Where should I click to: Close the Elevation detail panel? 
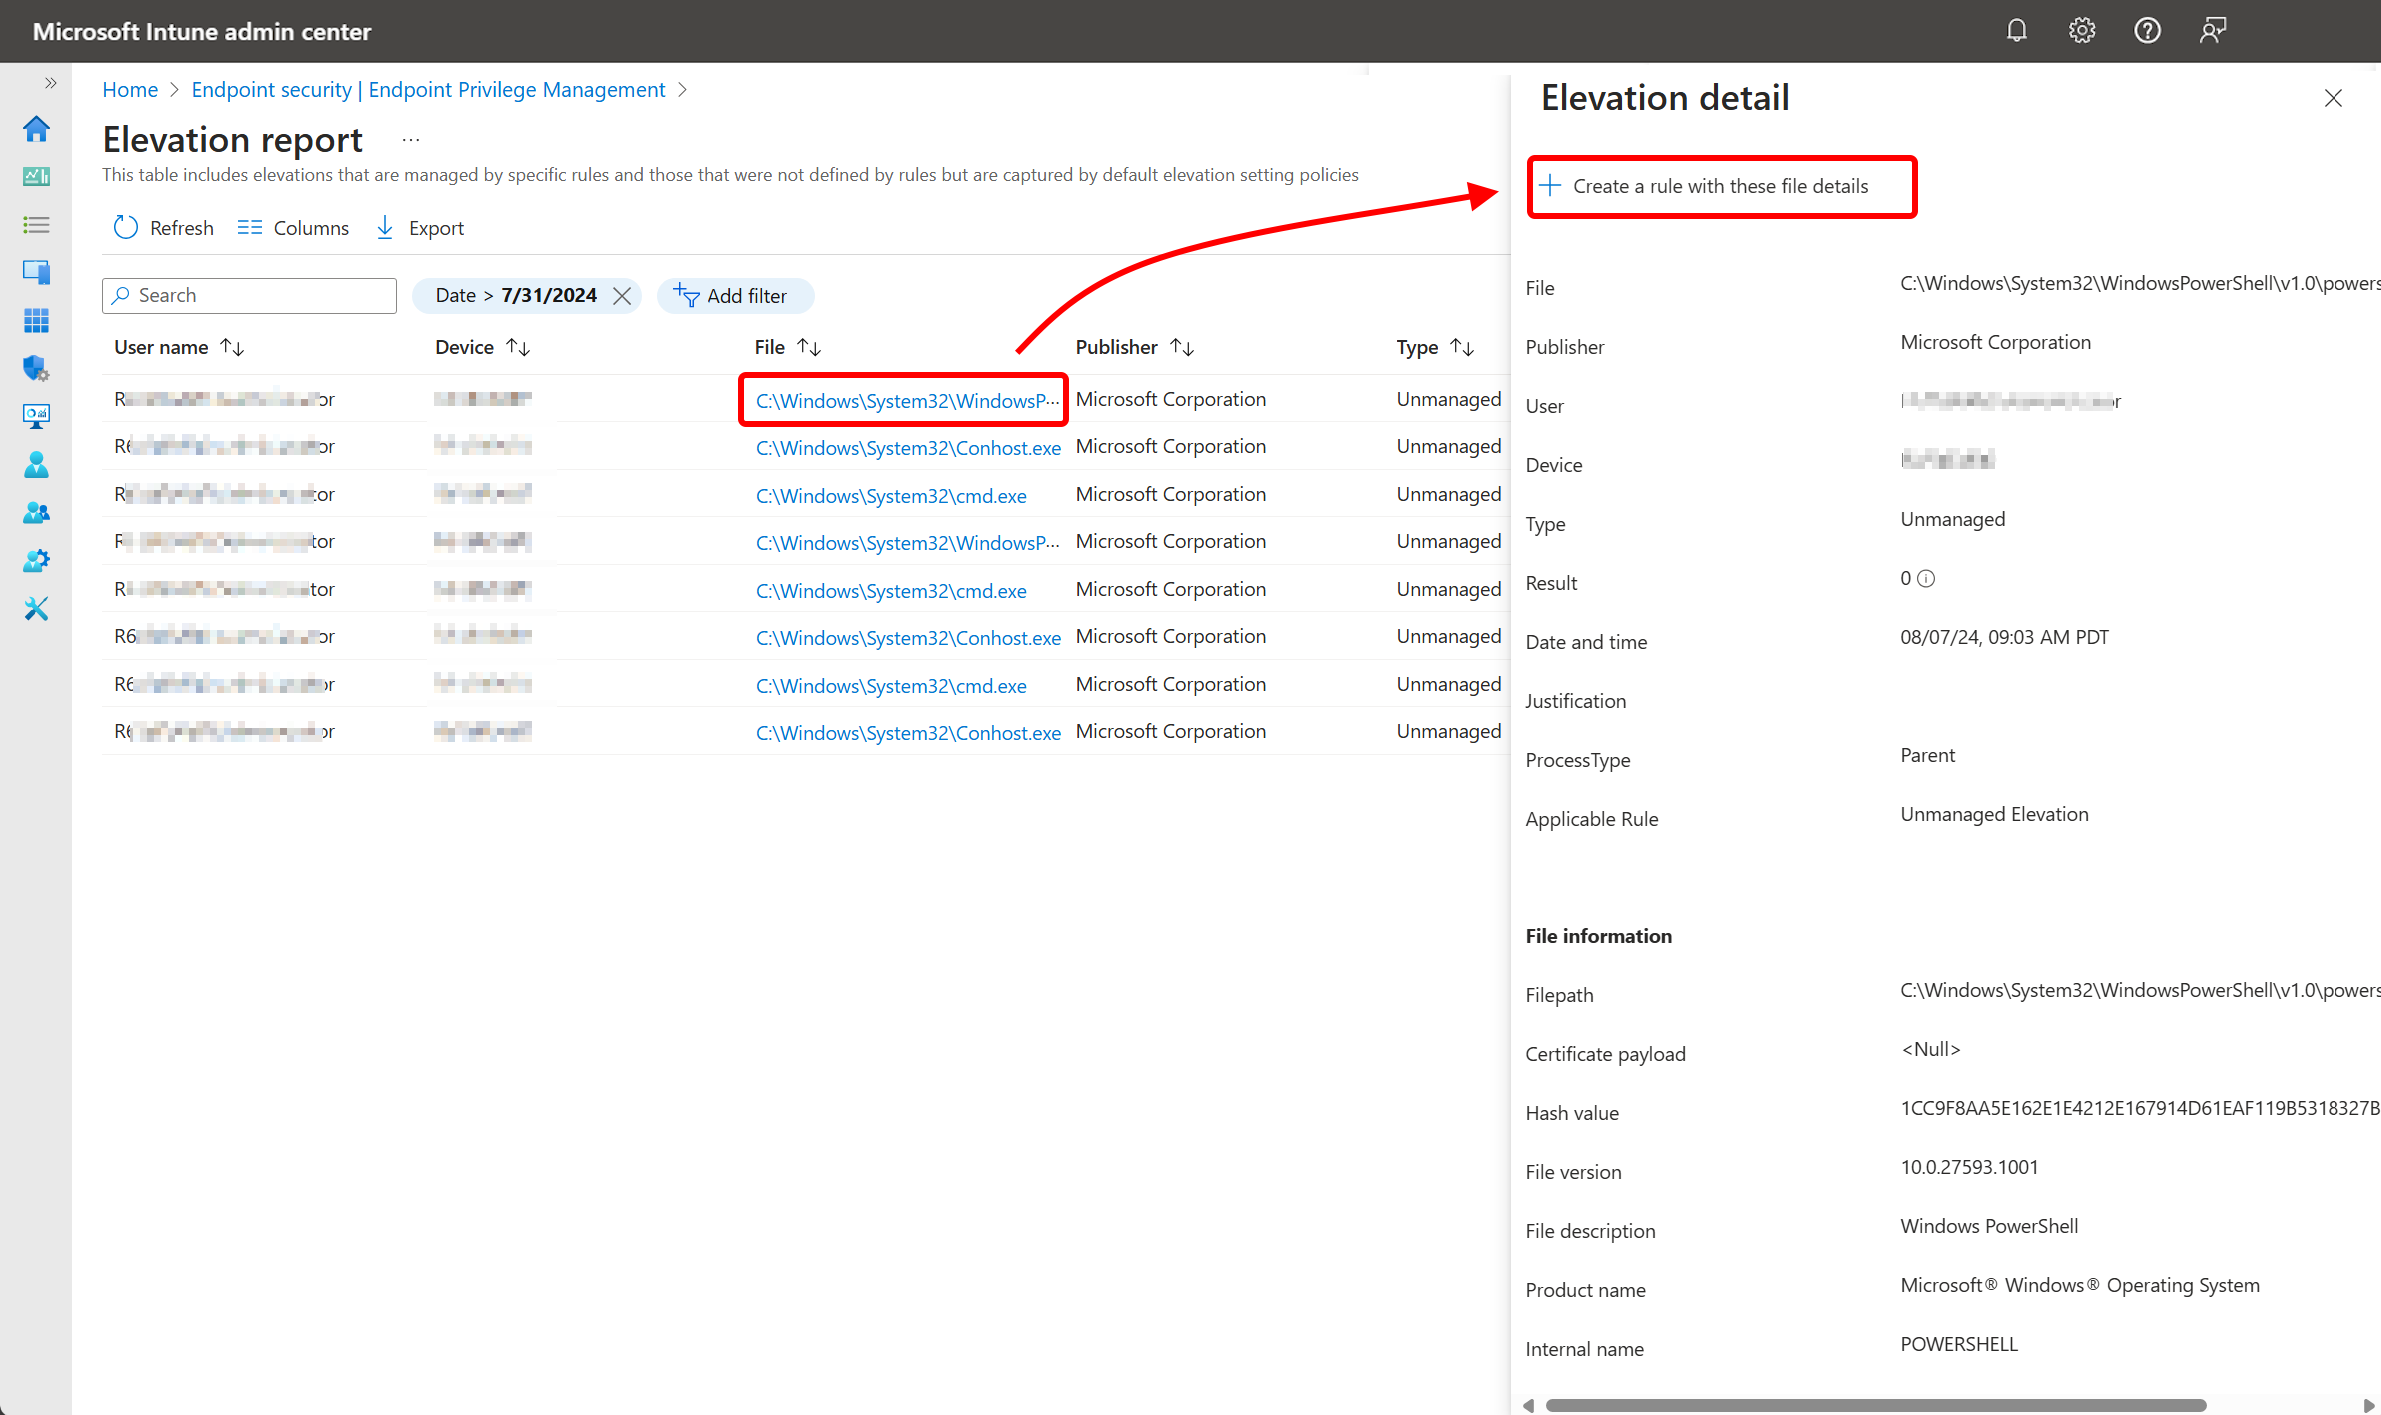tap(2333, 98)
